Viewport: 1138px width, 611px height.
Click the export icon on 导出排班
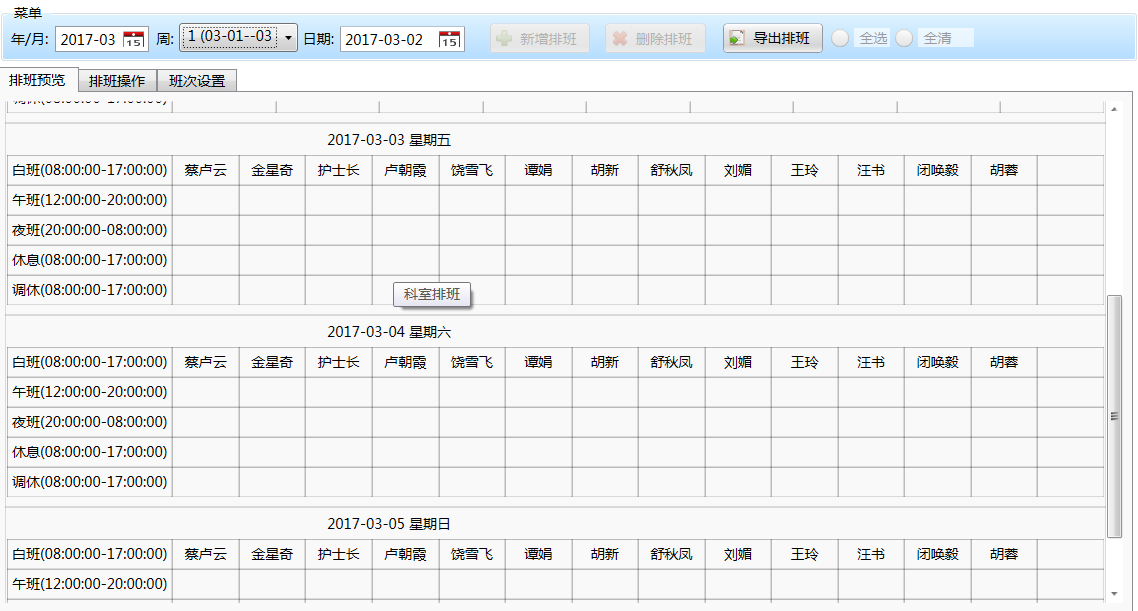pyautogui.click(x=737, y=39)
